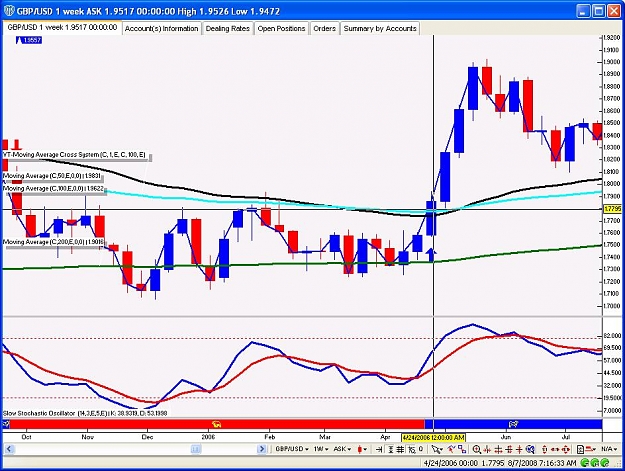Click the Jun label on time axis
Viewport: 625px width, 471px height.
coord(506,437)
